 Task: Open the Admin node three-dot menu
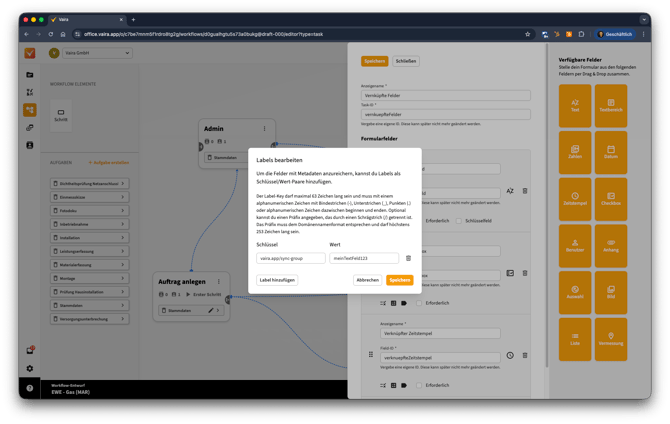pyautogui.click(x=265, y=128)
